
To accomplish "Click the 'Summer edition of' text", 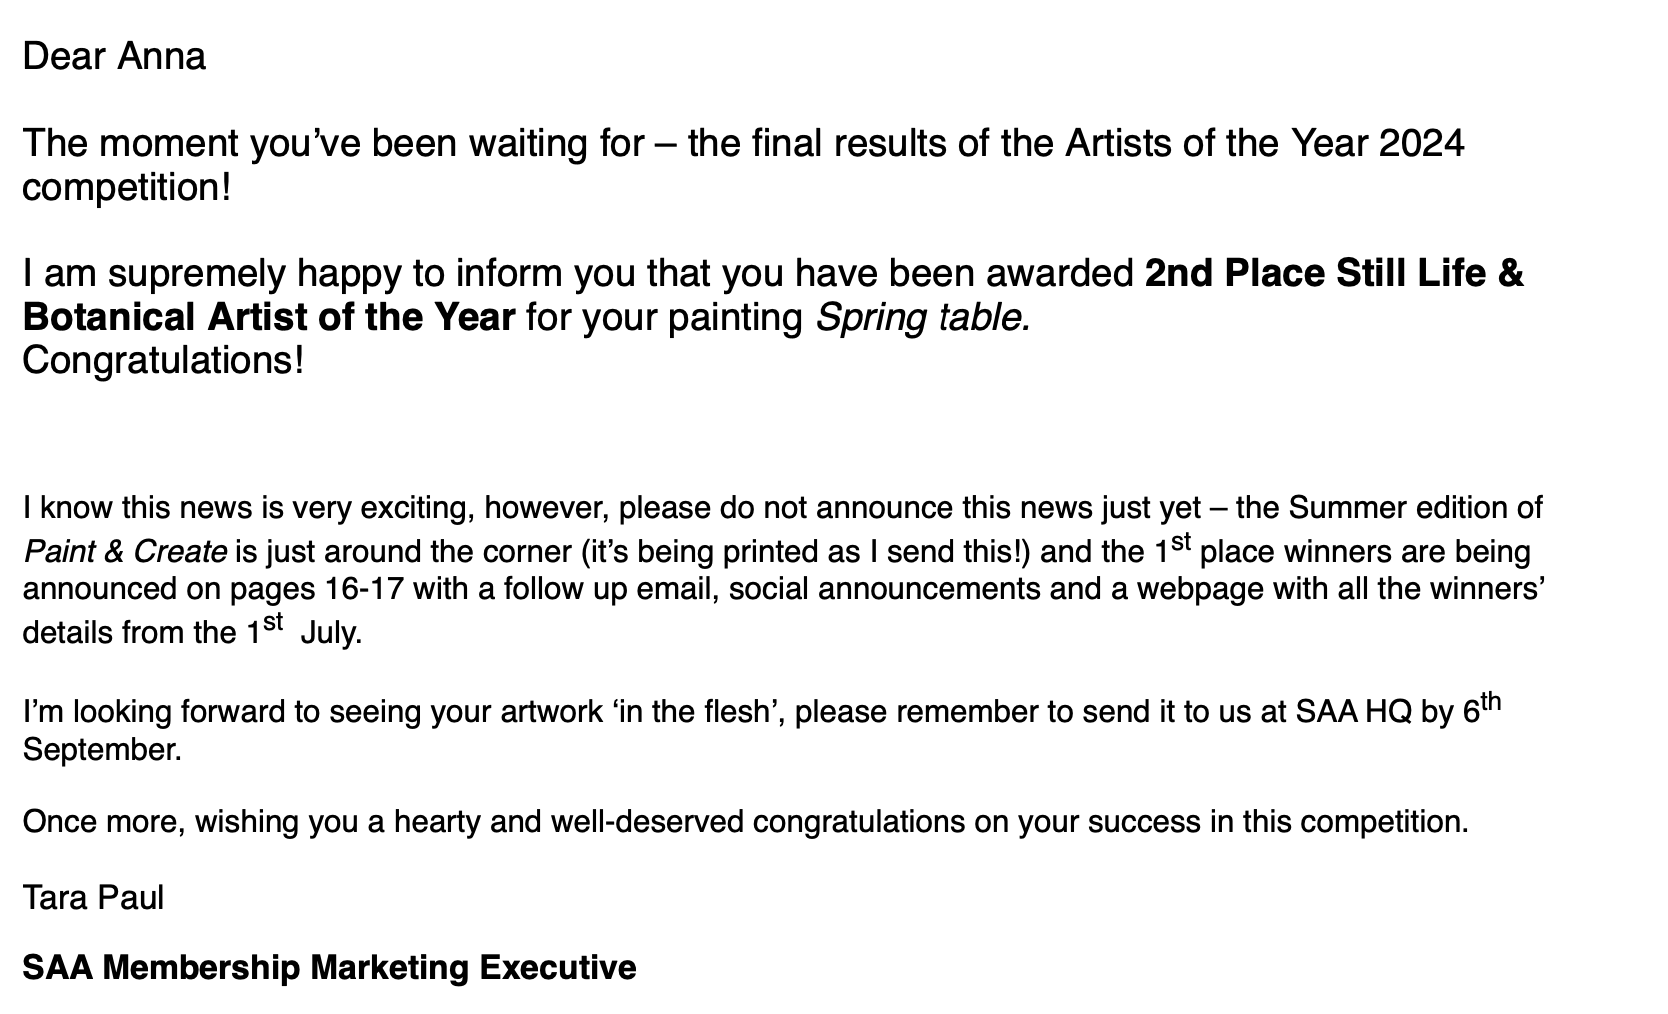I will tap(1415, 508).
